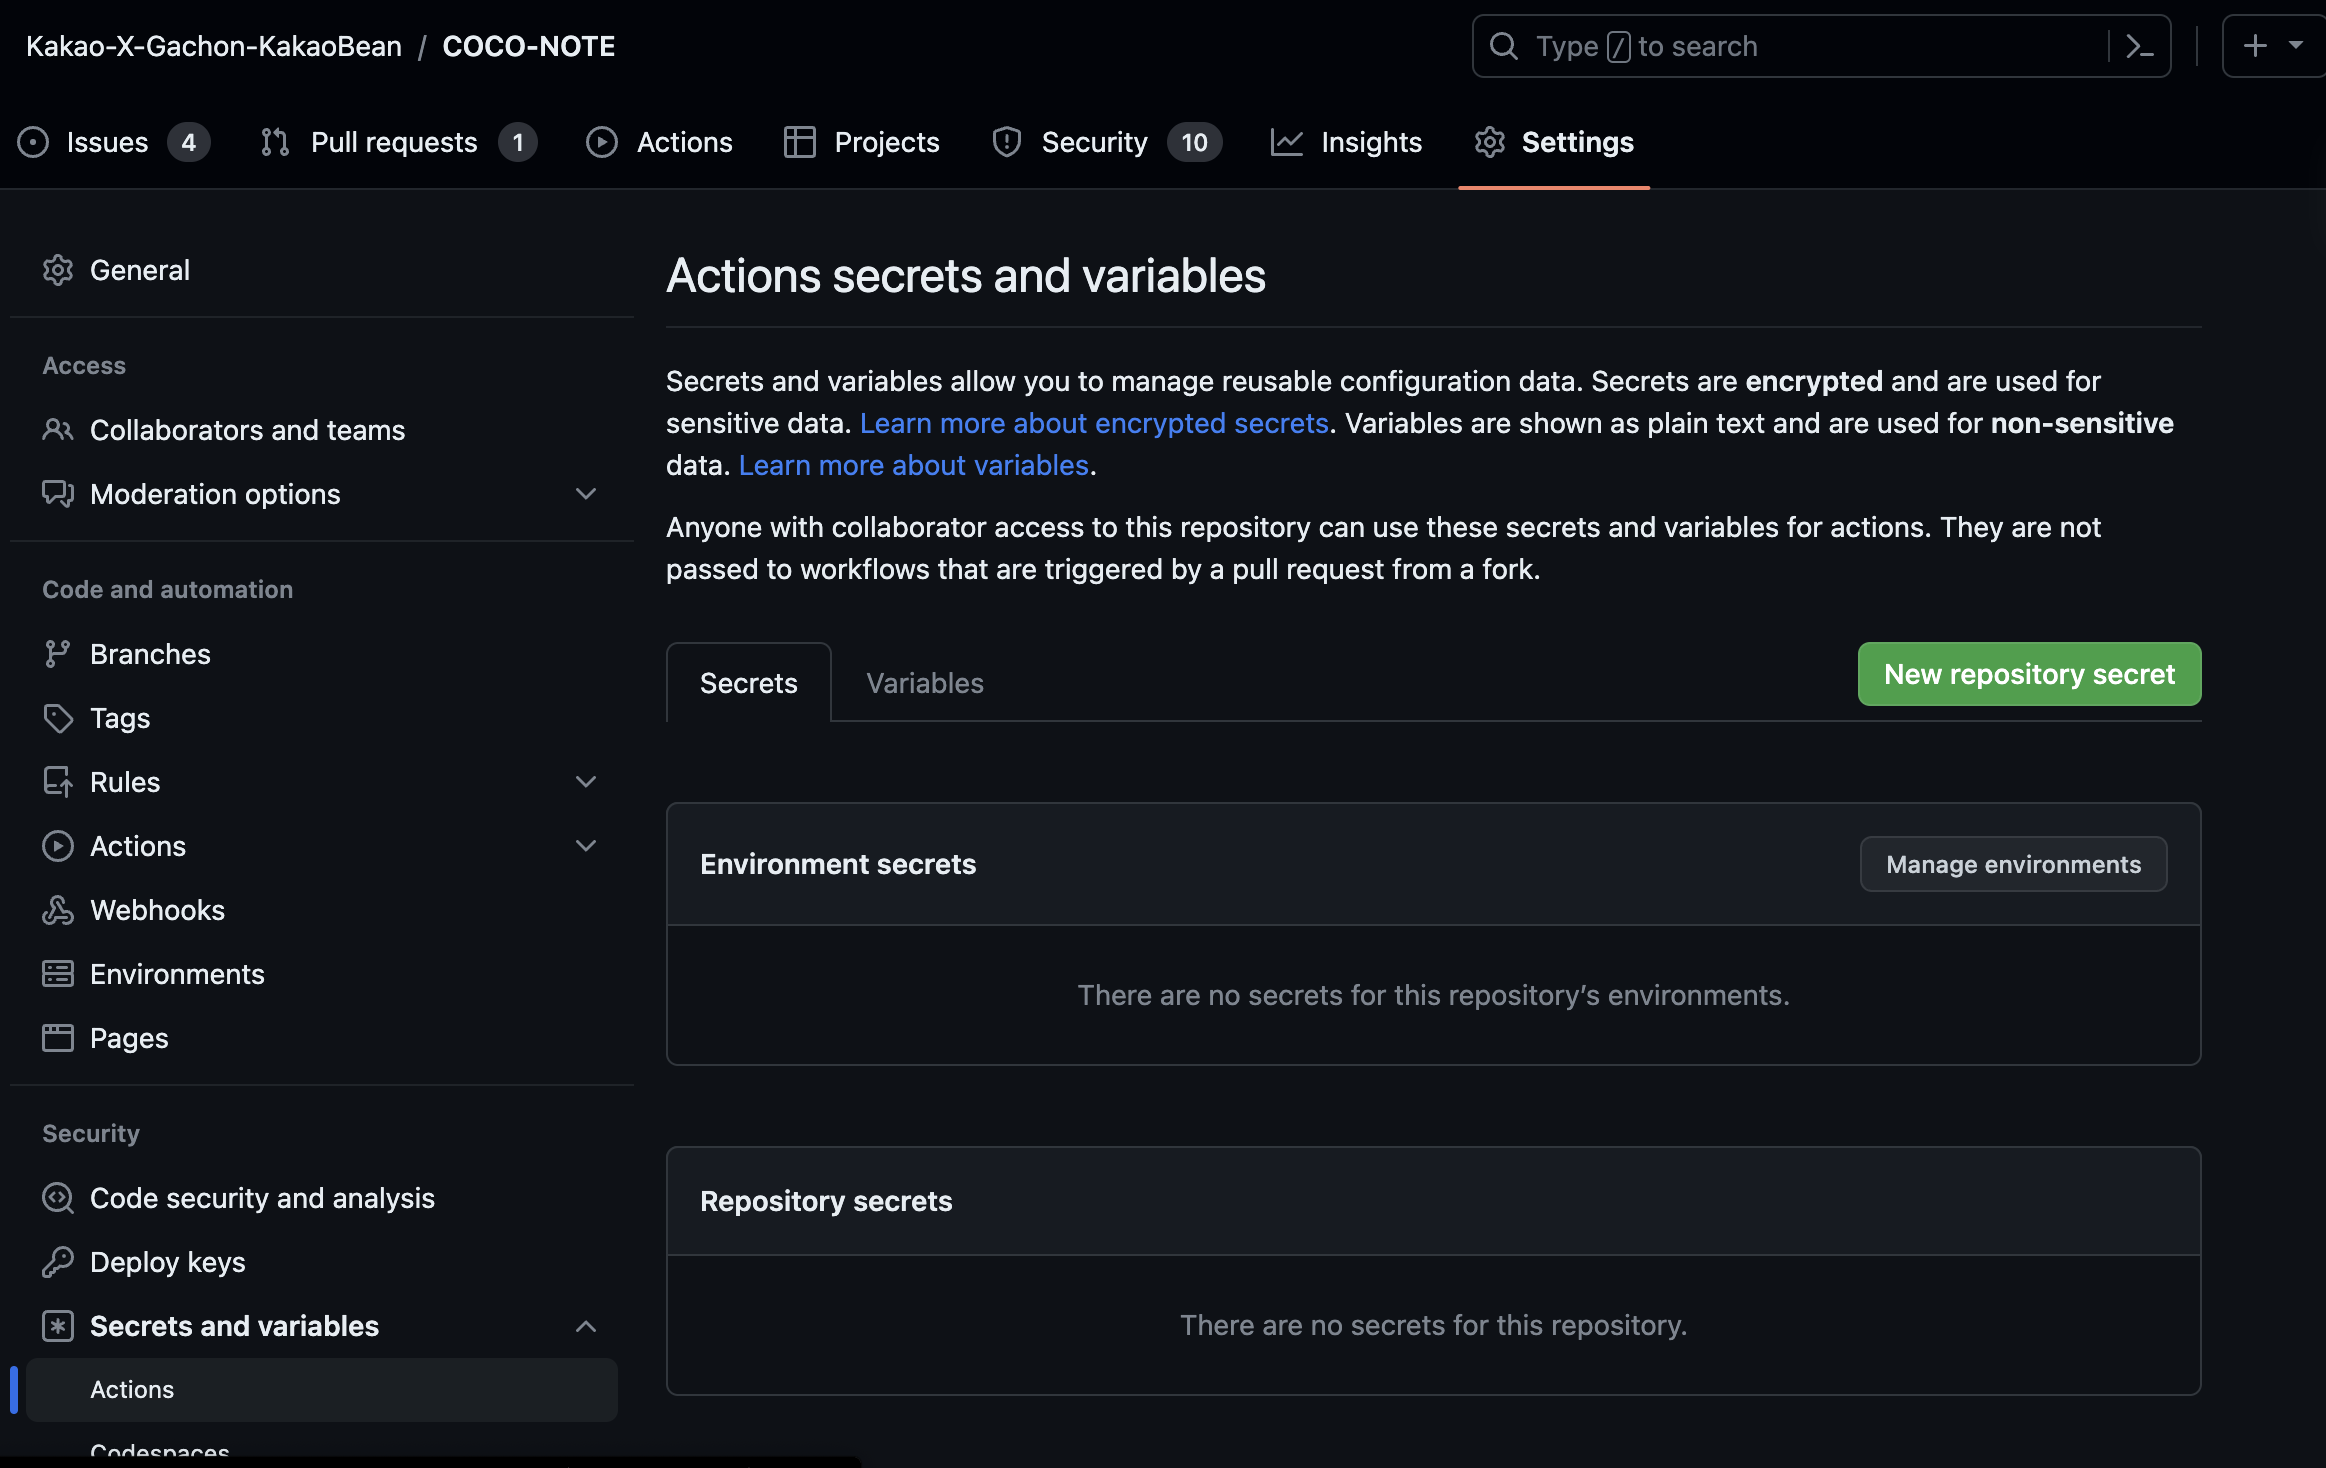The height and width of the screenshot is (1468, 2326).
Task: Click the Tags icon in sidebar
Action: click(58, 718)
